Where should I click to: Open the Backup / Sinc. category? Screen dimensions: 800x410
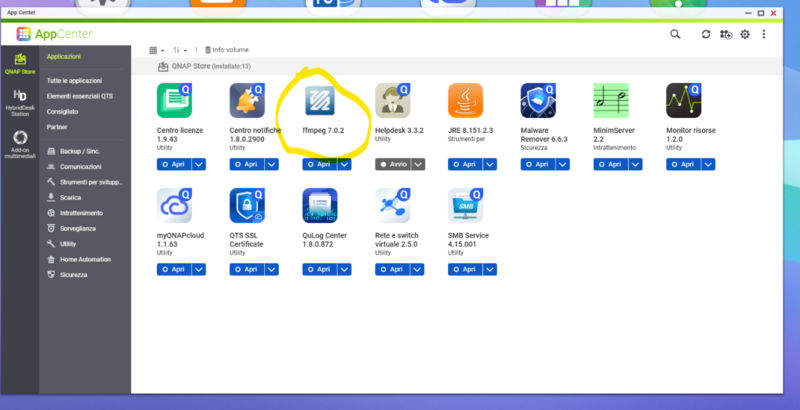(81, 152)
